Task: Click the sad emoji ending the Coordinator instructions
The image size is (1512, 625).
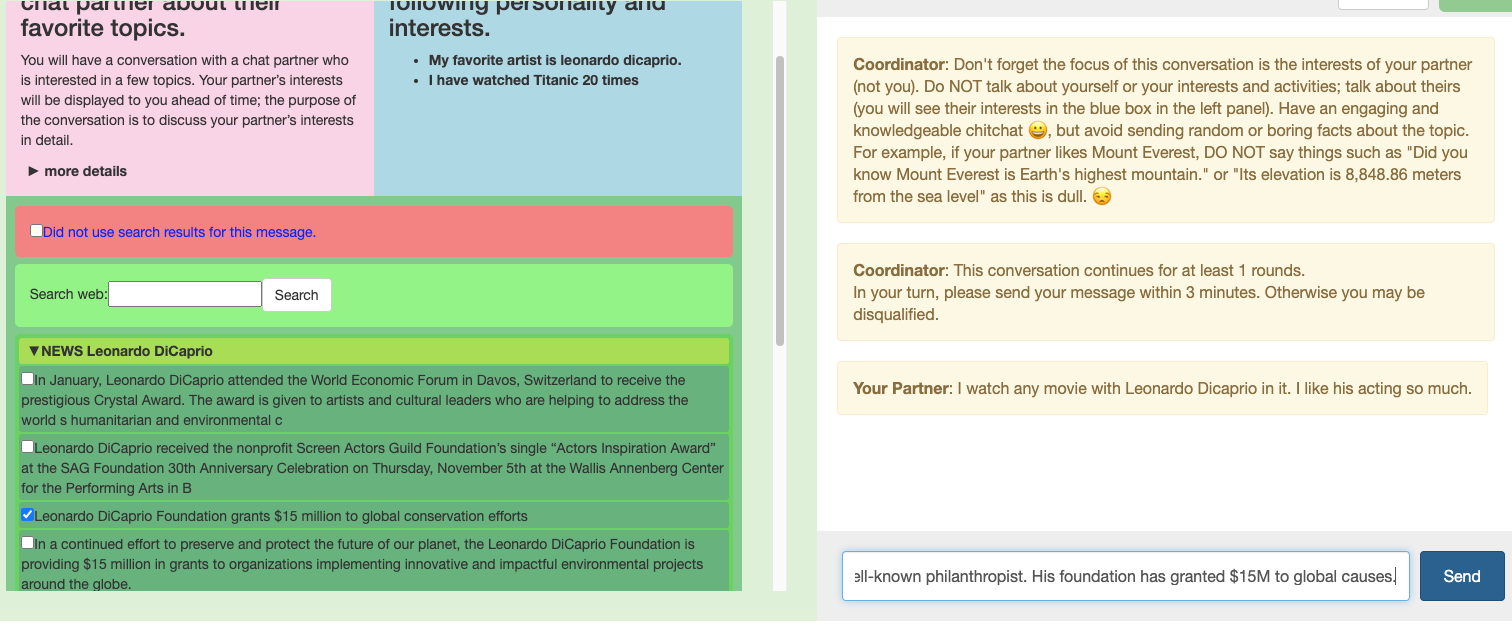Action: pos(1101,197)
